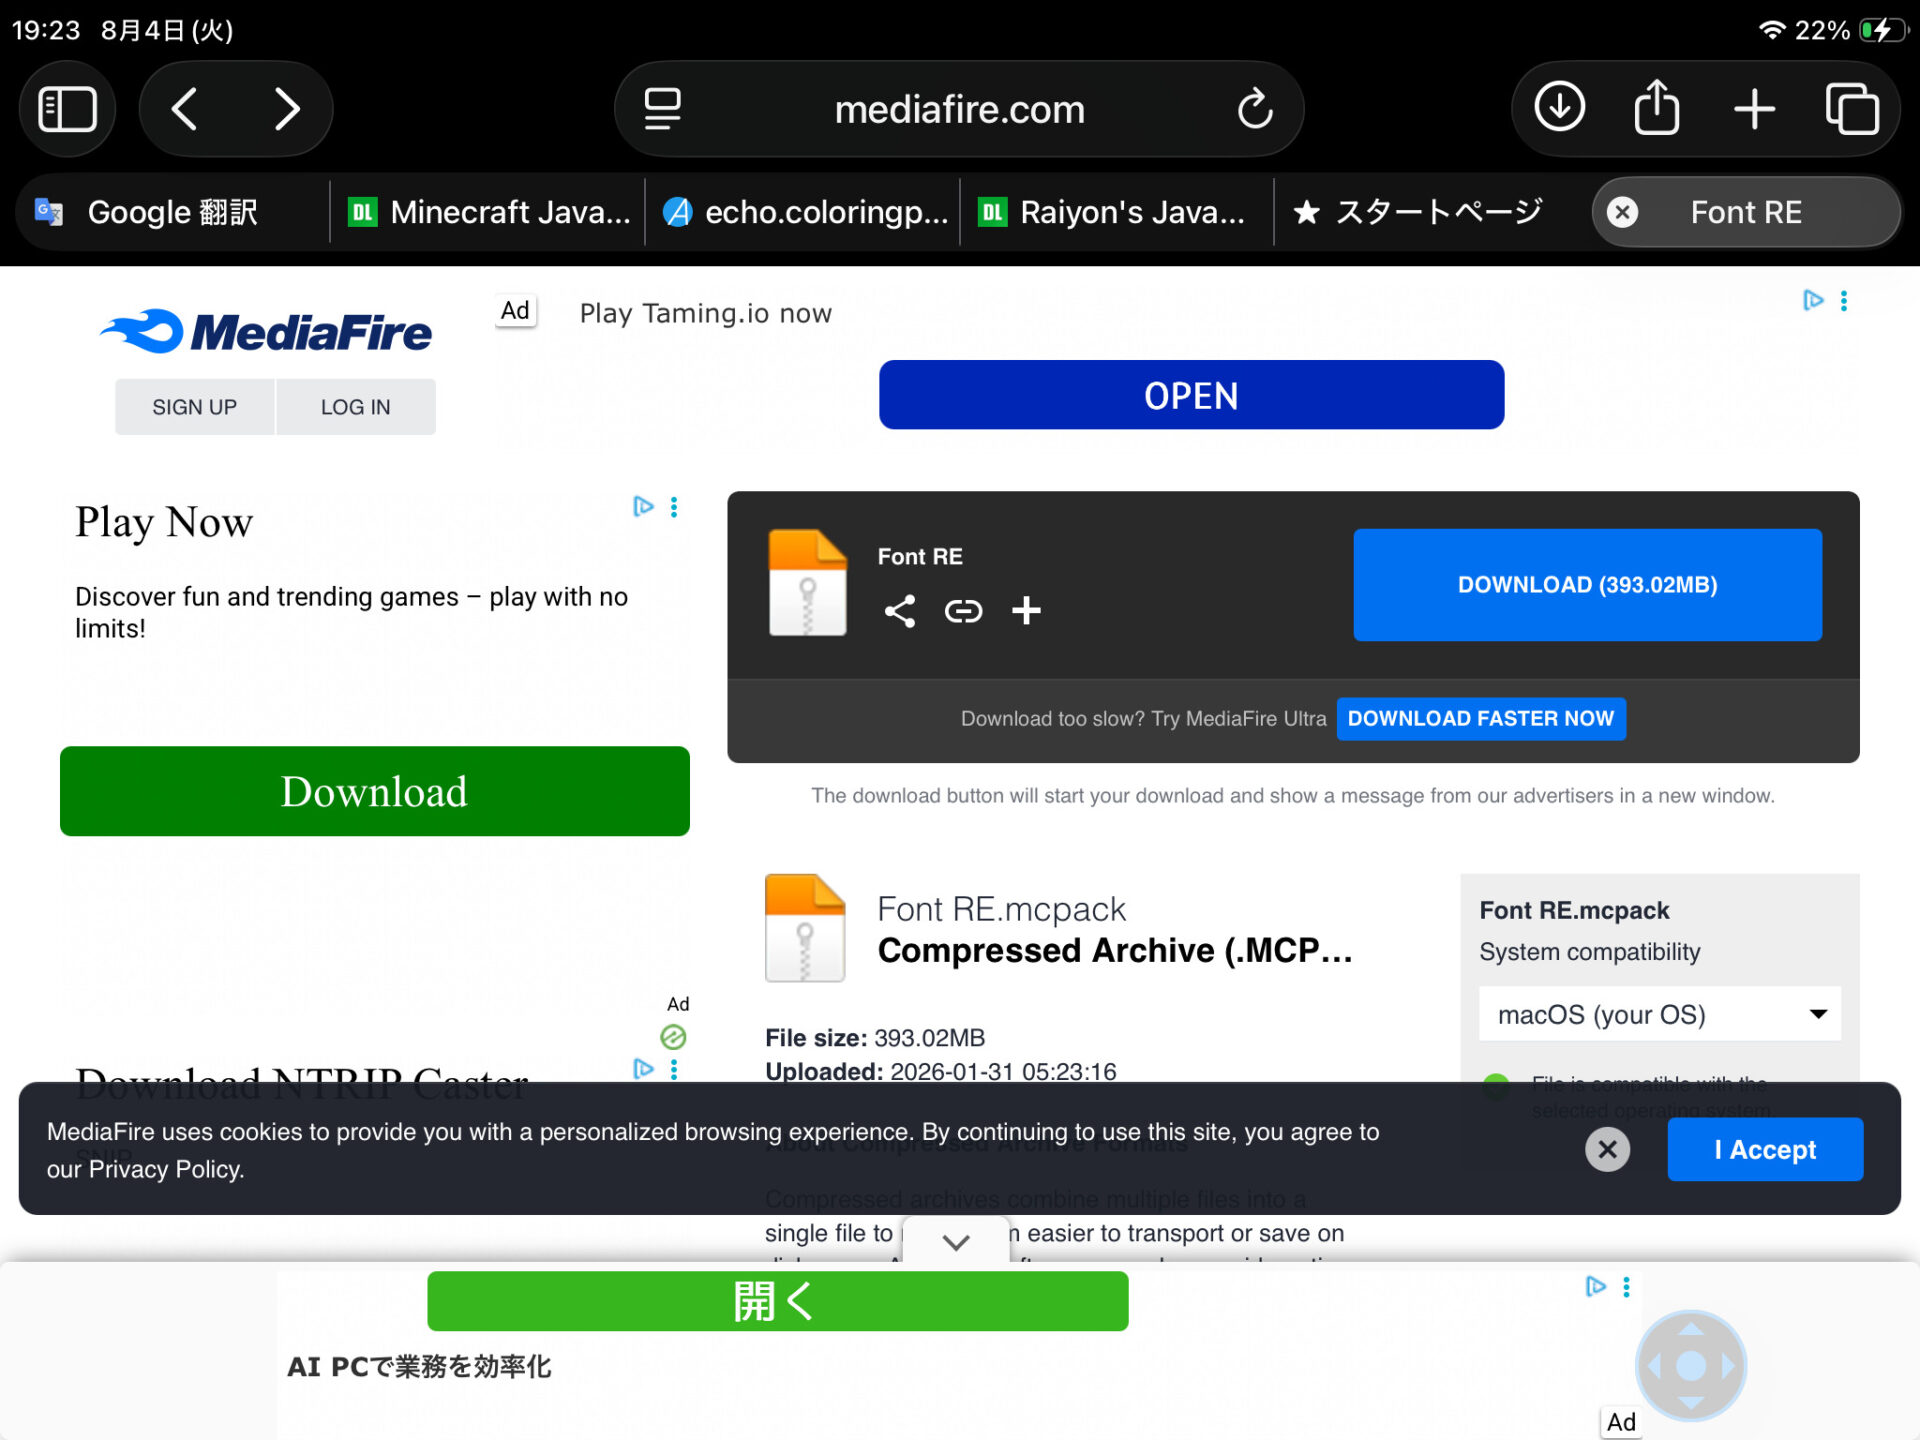Open AdChoices on the NTRIP Caster ad

[643, 1069]
